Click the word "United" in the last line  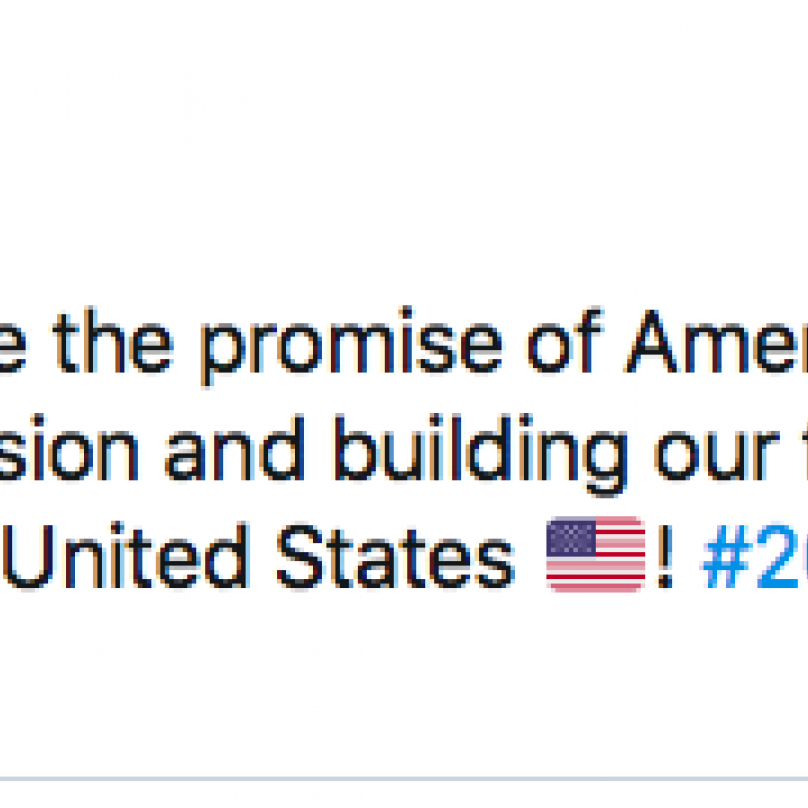[x=126, y=557]
